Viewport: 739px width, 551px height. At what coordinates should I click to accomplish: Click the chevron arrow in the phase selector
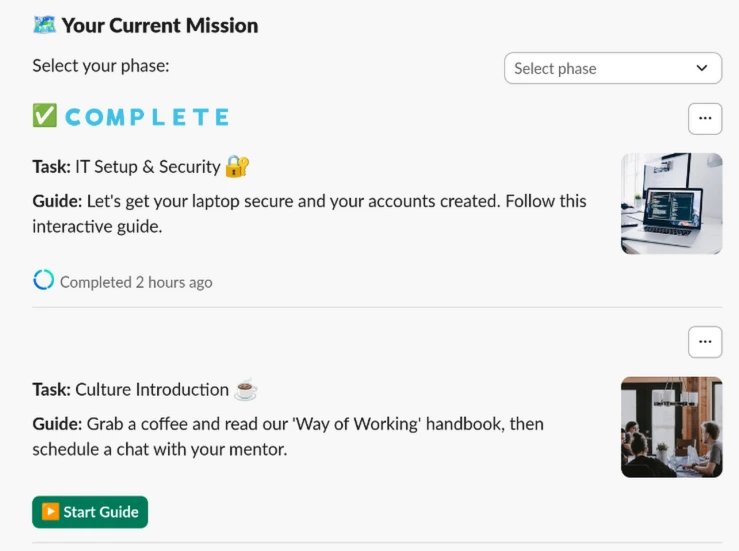701,68
